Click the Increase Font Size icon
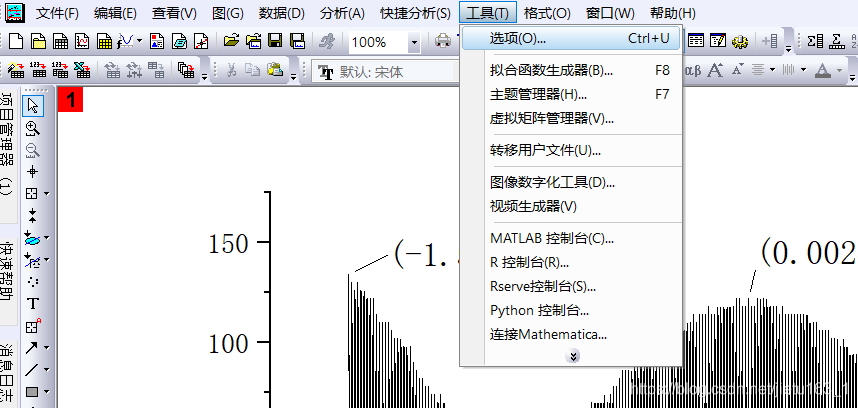The image size is (858, 408). pos(715,70)
